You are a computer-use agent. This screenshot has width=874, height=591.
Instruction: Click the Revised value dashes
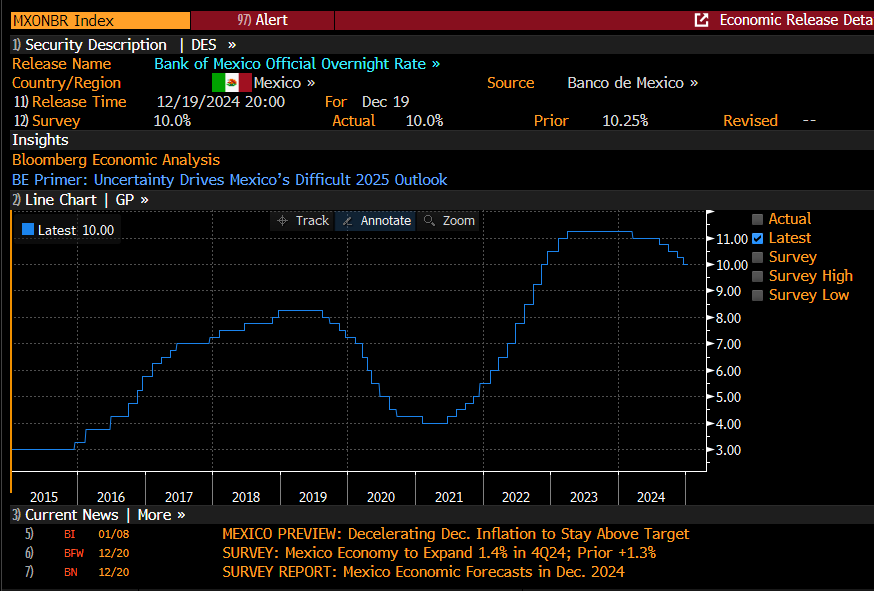[x=809, y=121]
